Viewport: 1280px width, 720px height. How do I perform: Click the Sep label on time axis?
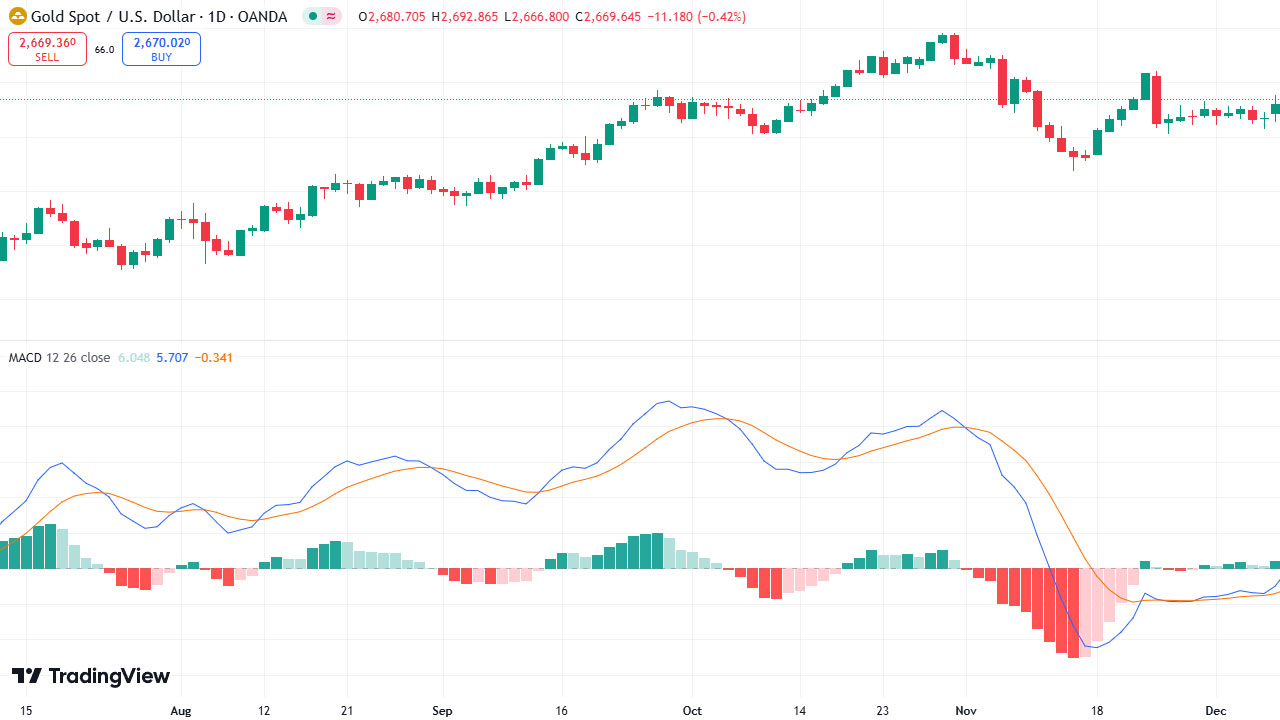tap(442, 711)
